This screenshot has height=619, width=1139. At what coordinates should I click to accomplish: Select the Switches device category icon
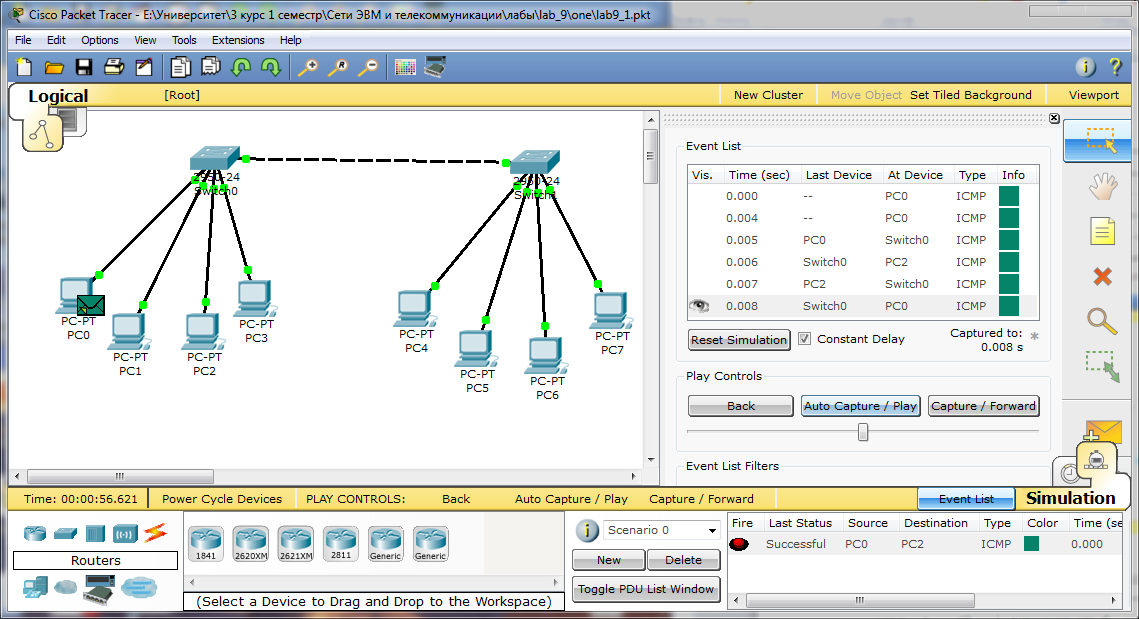point(65,533)
